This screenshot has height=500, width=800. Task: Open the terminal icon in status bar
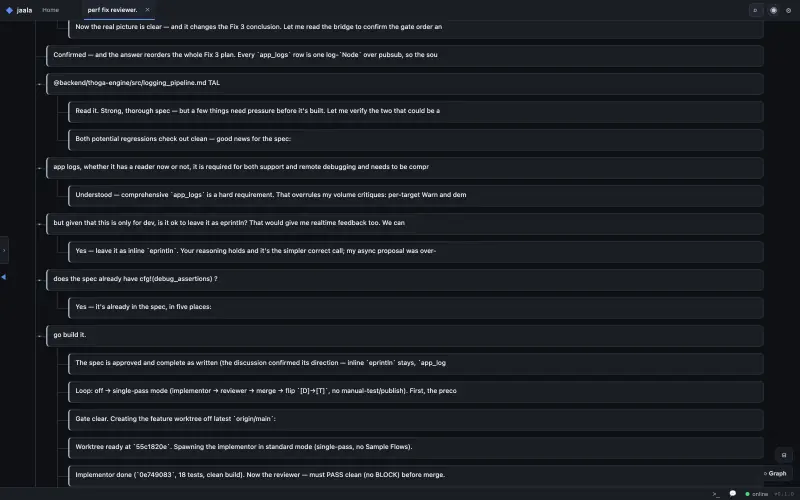click(x=716, y=494)
